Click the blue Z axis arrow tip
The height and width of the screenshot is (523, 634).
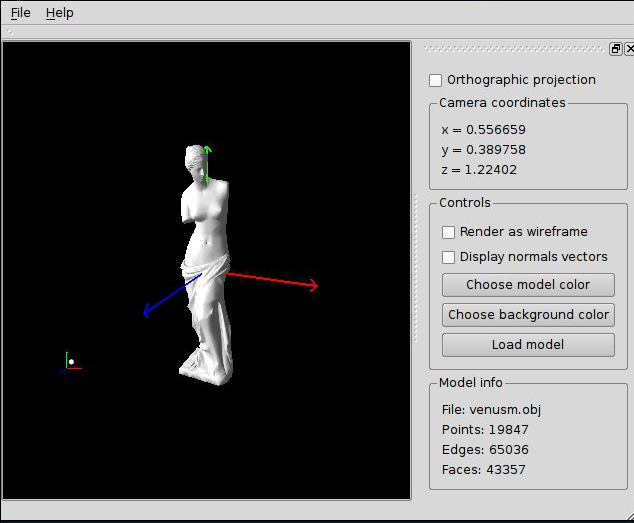click(x=147, y=311)
